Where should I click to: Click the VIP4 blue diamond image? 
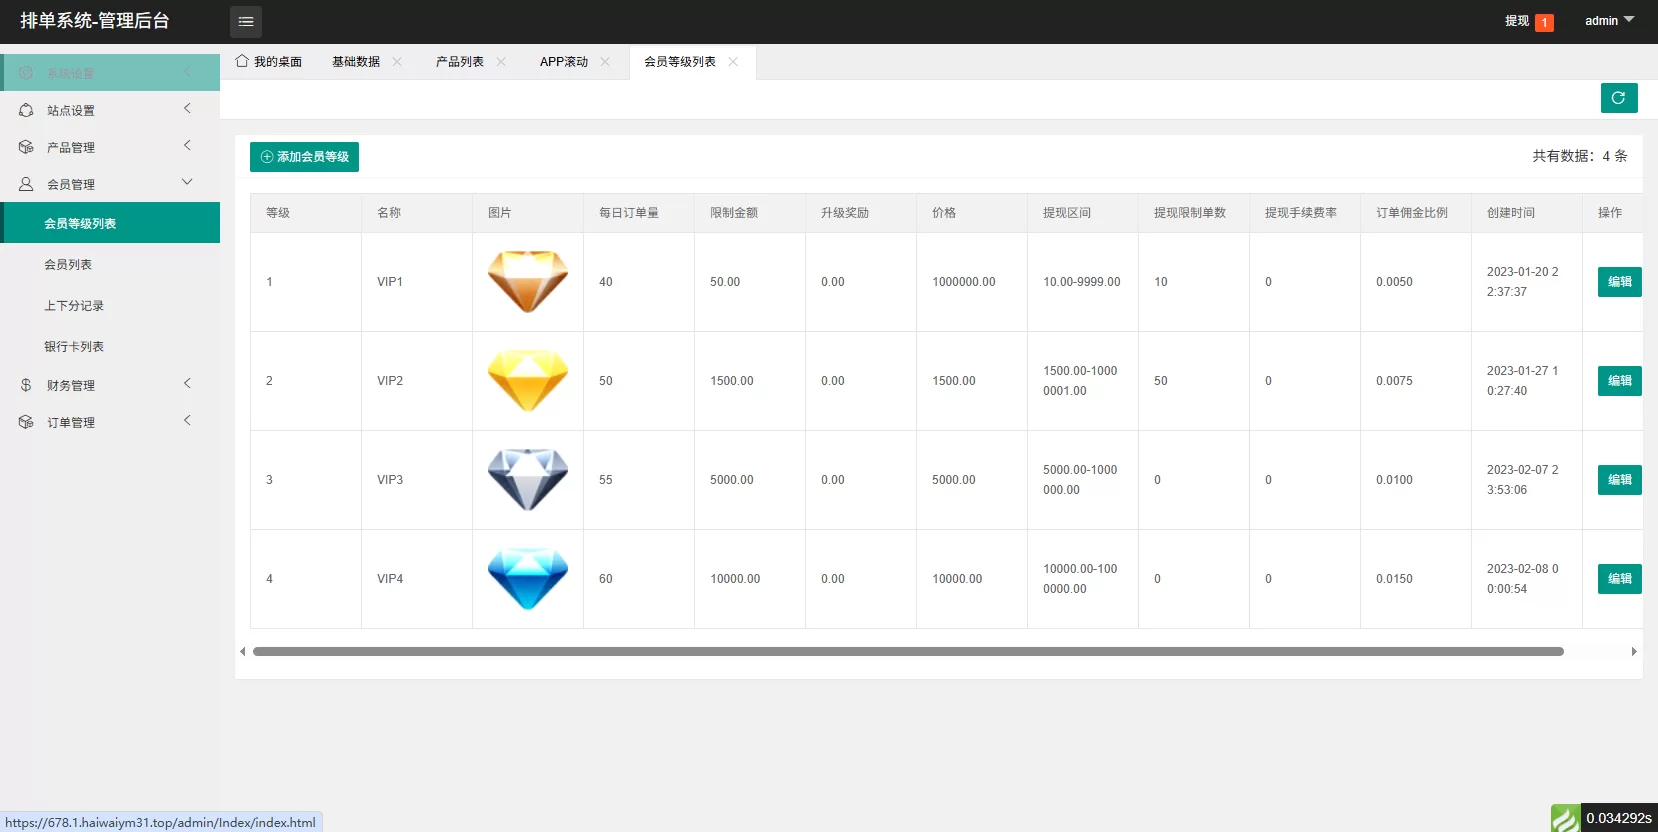coord(527,579)
